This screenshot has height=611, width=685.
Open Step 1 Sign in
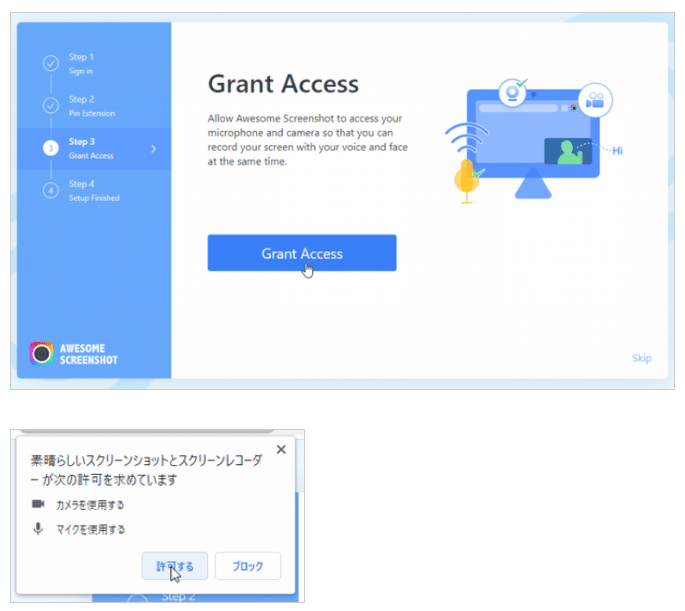tap(81, 64)
